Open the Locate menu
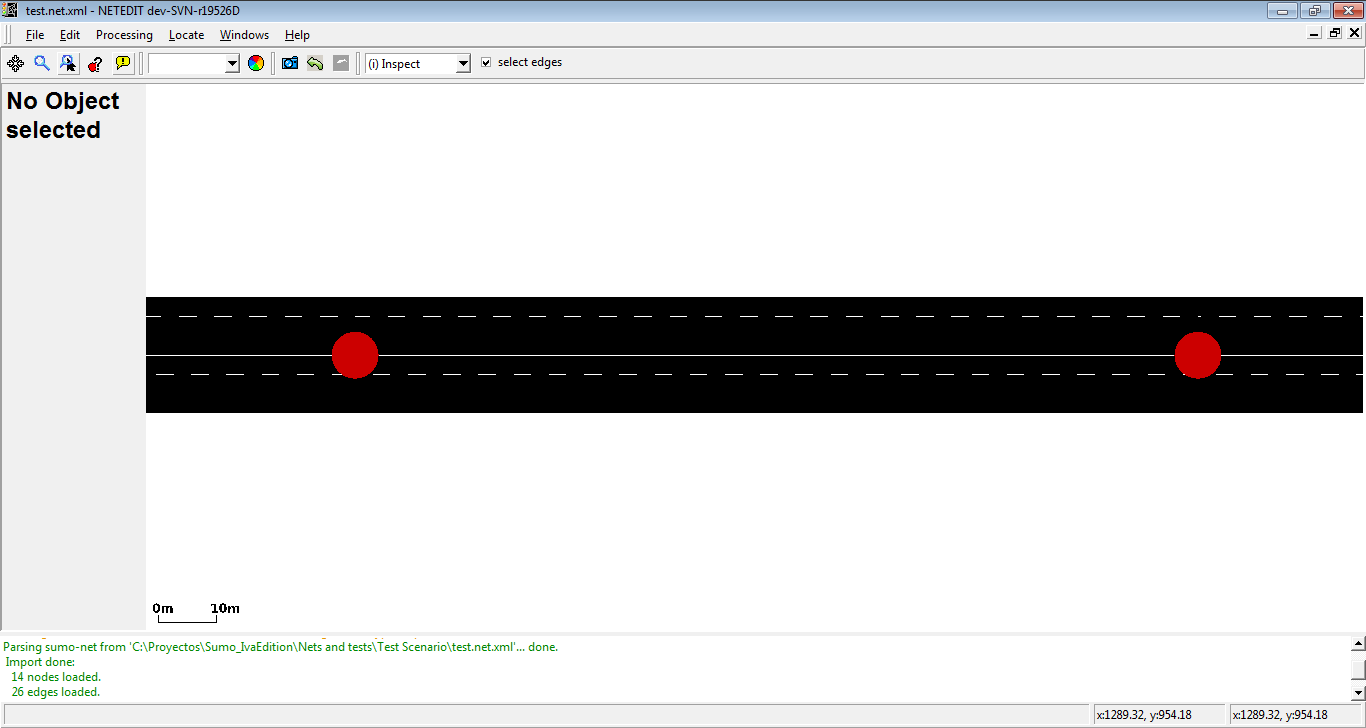Image resolution: width=1366 pixels, height=728 pixels. [186, 35]
